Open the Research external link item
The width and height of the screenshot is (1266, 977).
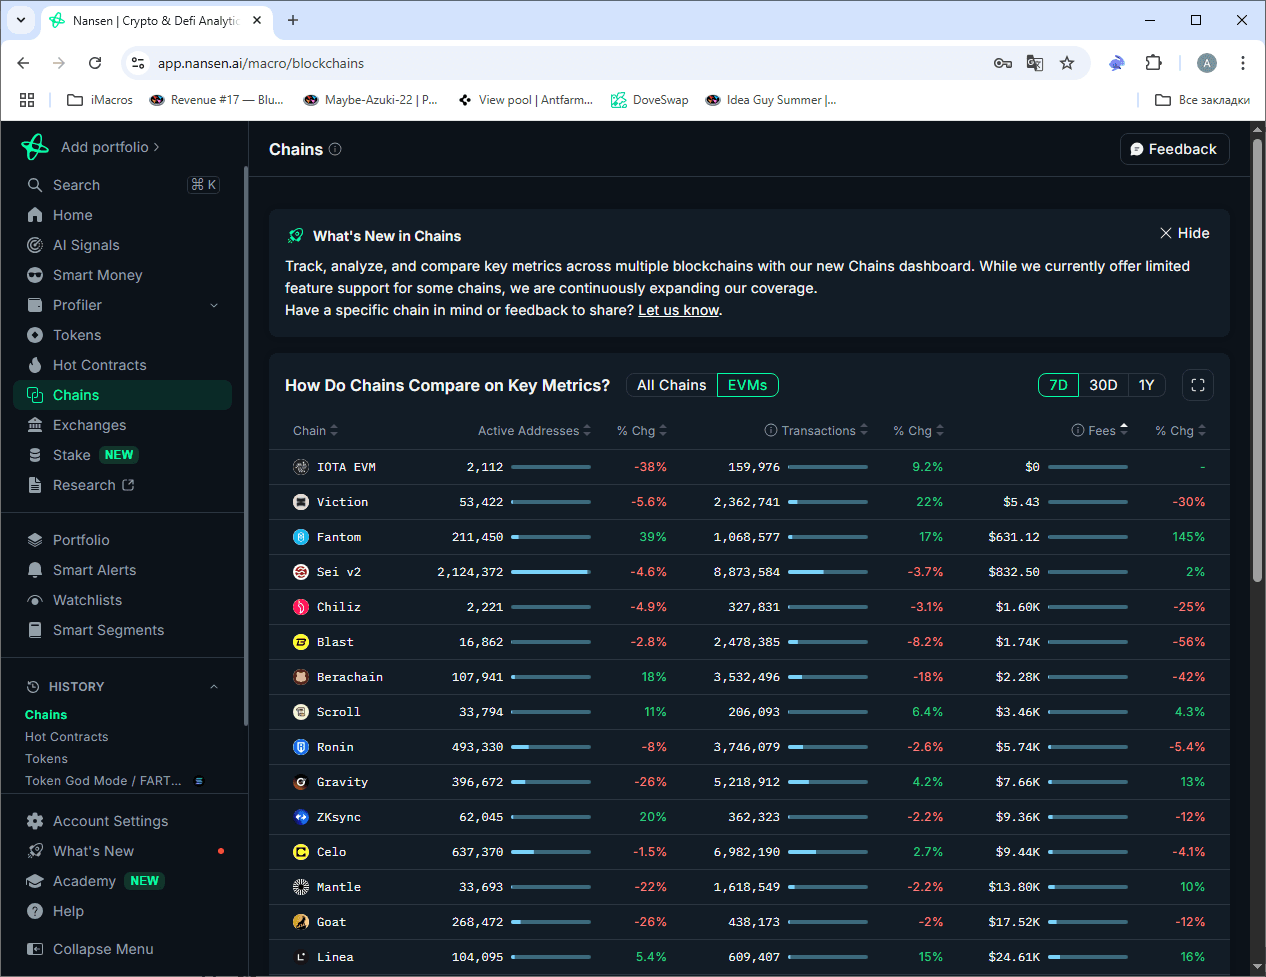(94, 485)
